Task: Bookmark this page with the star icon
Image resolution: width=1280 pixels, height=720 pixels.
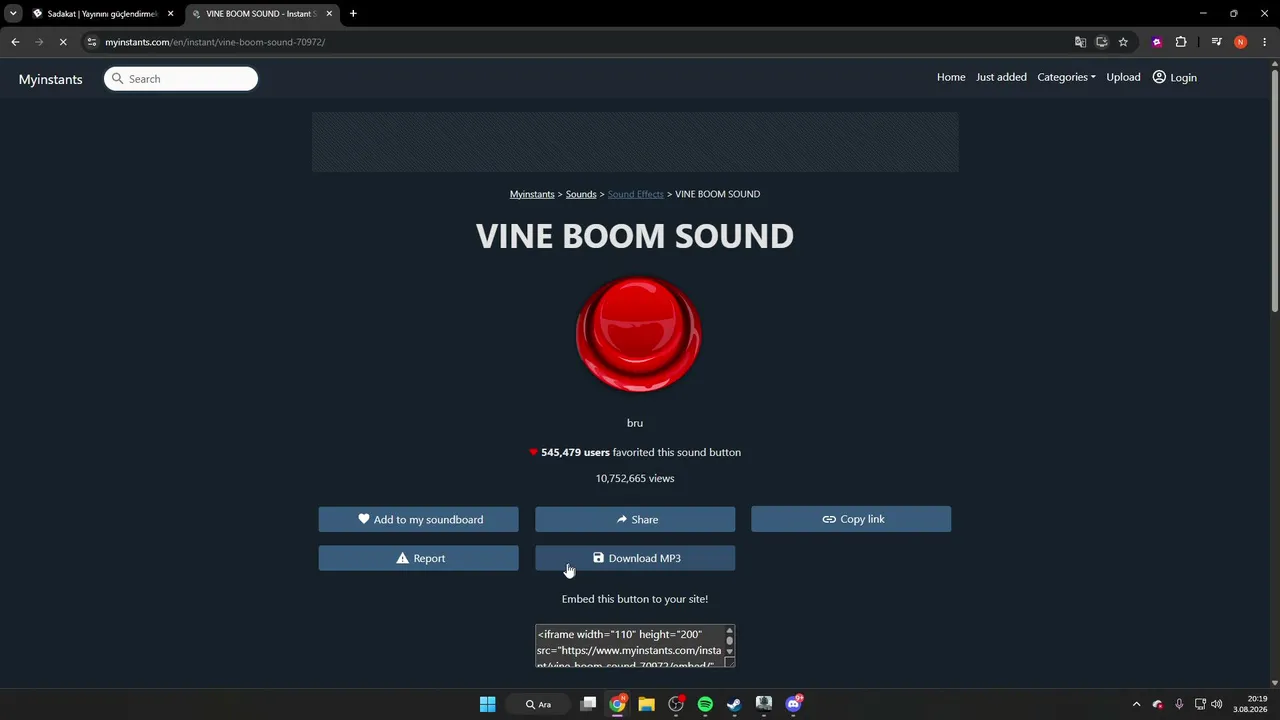Action: click(1123, 42)
